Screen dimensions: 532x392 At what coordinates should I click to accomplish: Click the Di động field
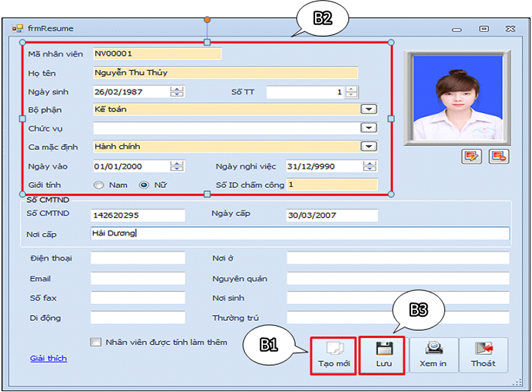138,318
